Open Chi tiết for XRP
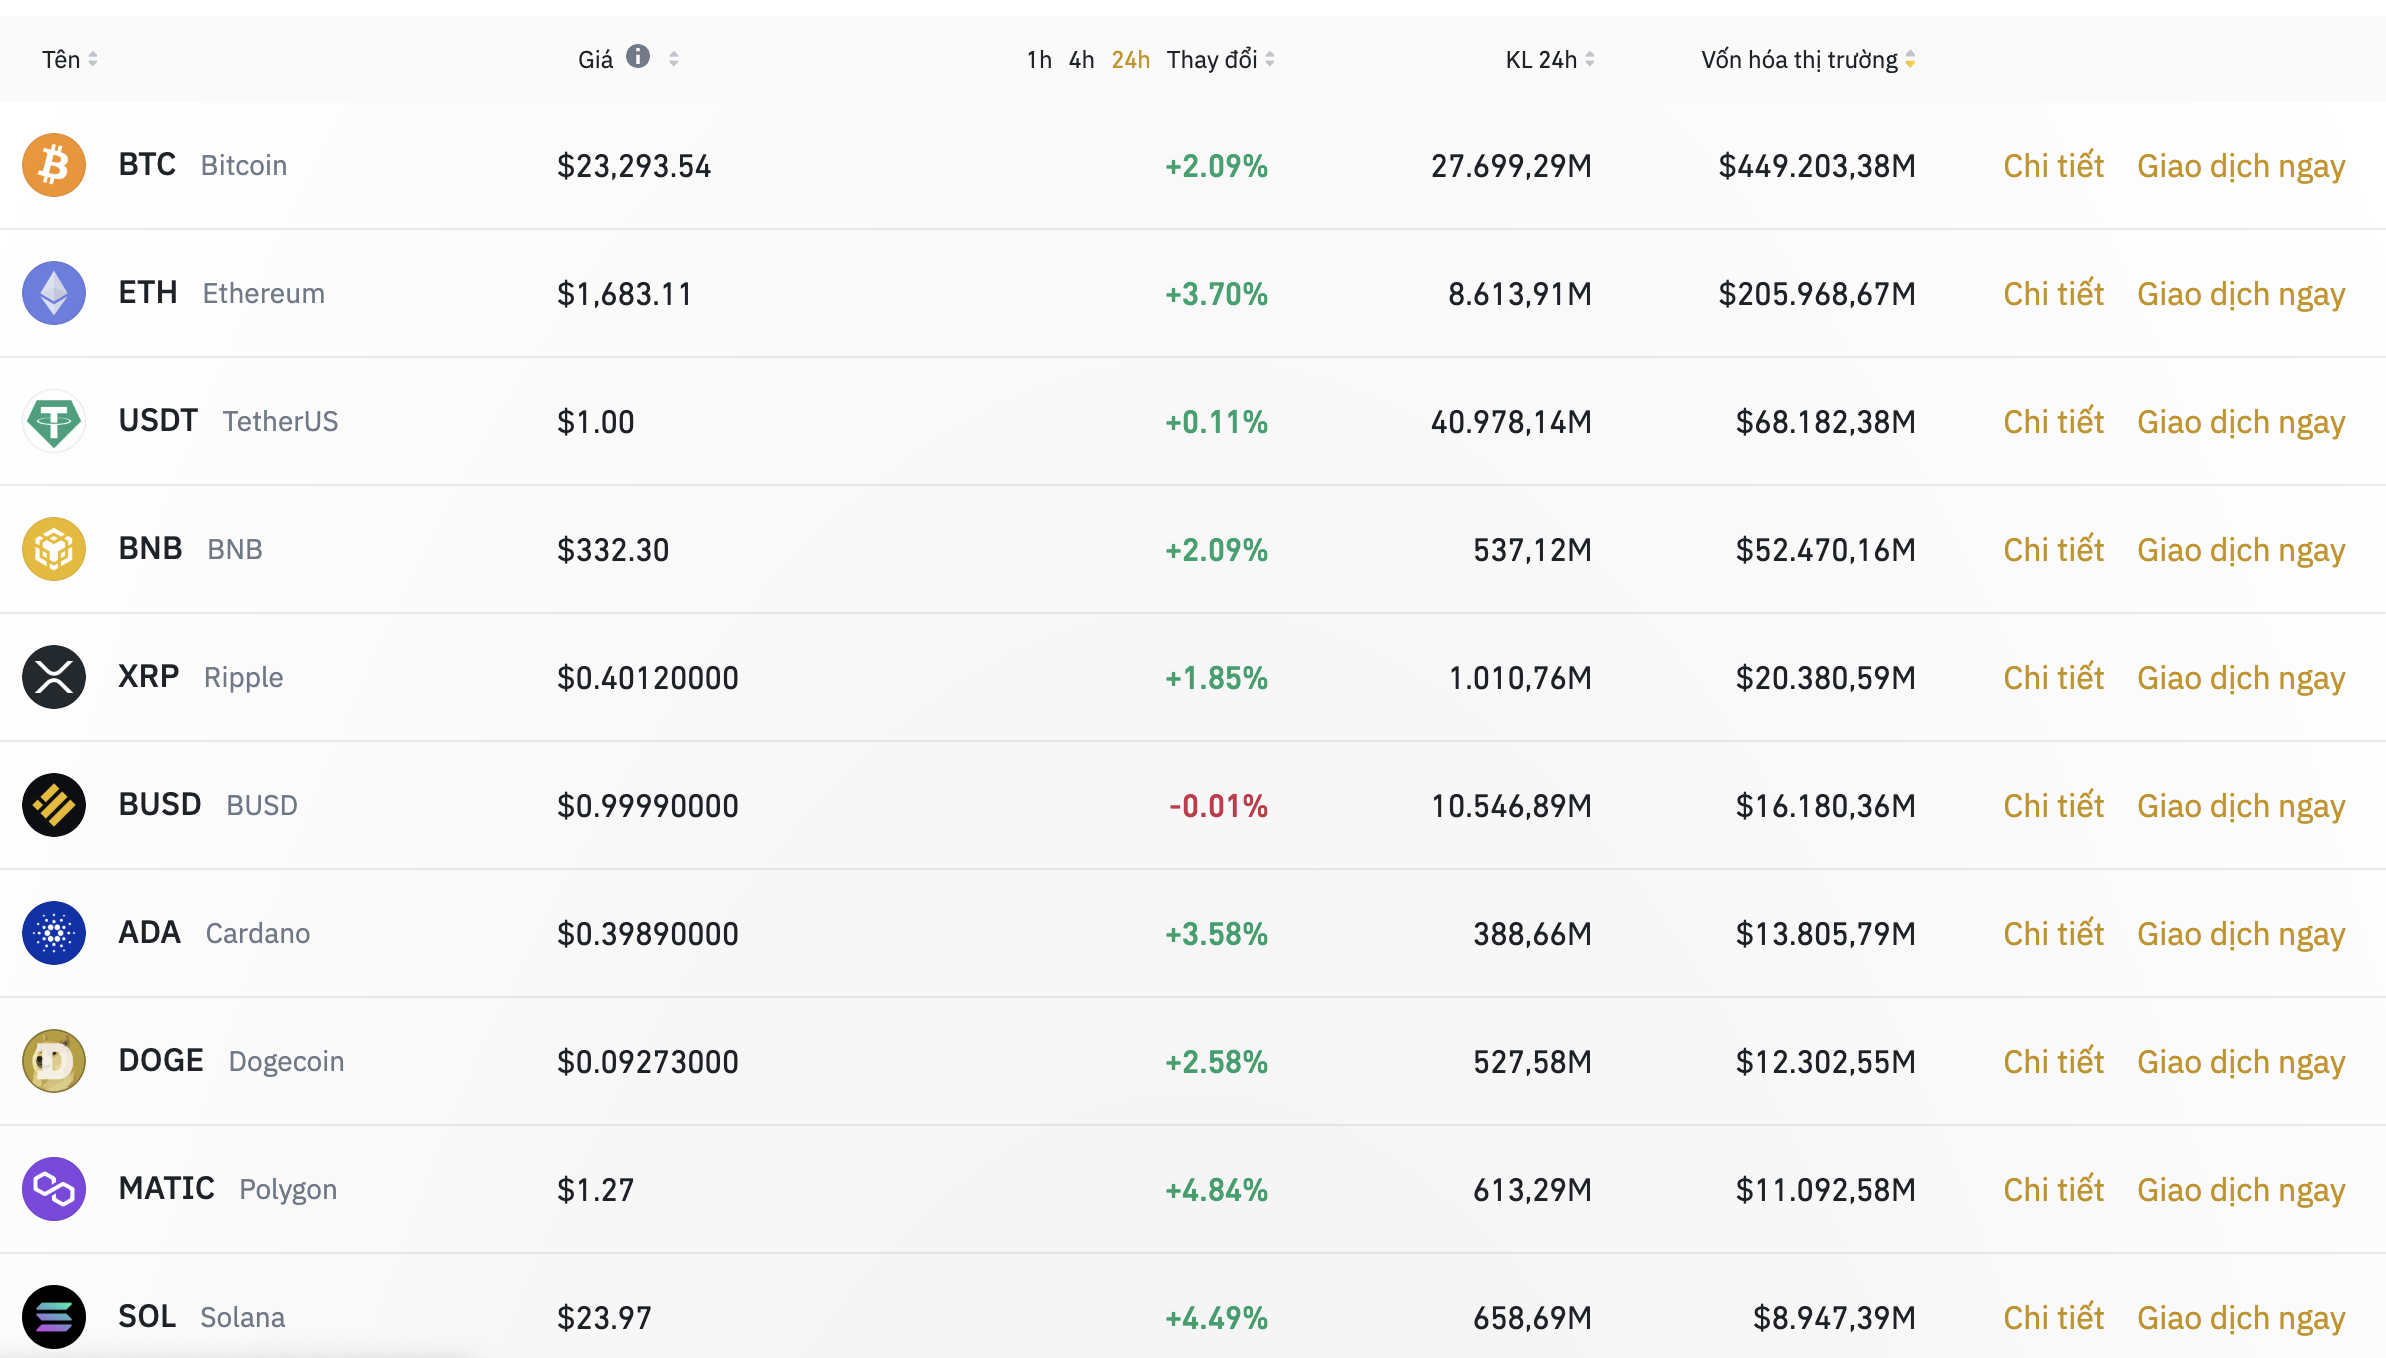Screen dimensions: 2386x1358 (2053, 677)
